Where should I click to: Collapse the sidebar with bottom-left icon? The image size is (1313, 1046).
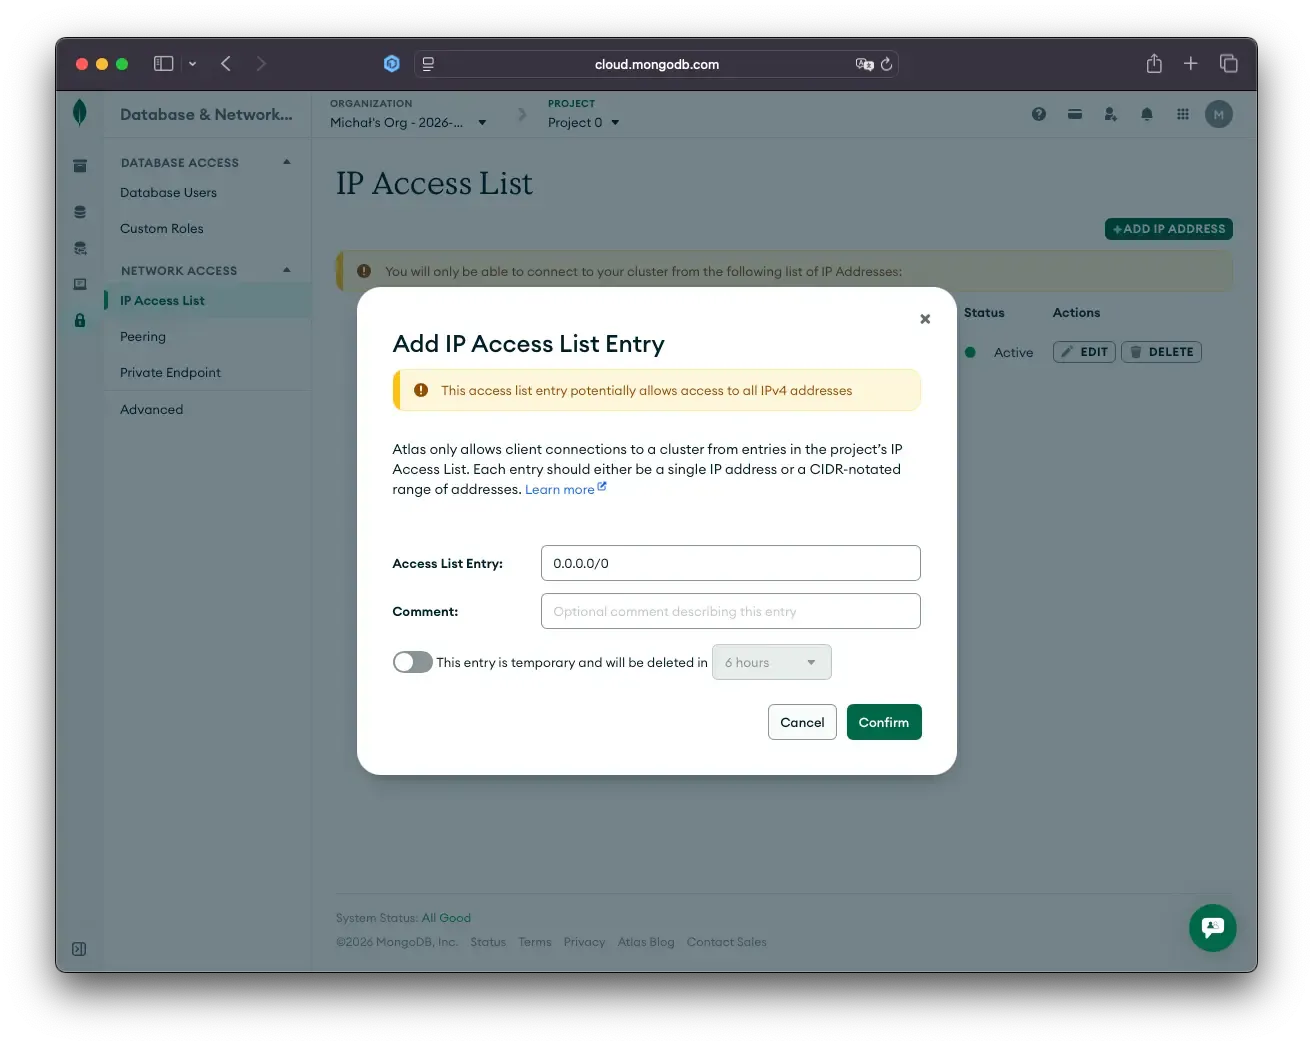[79, 949]
